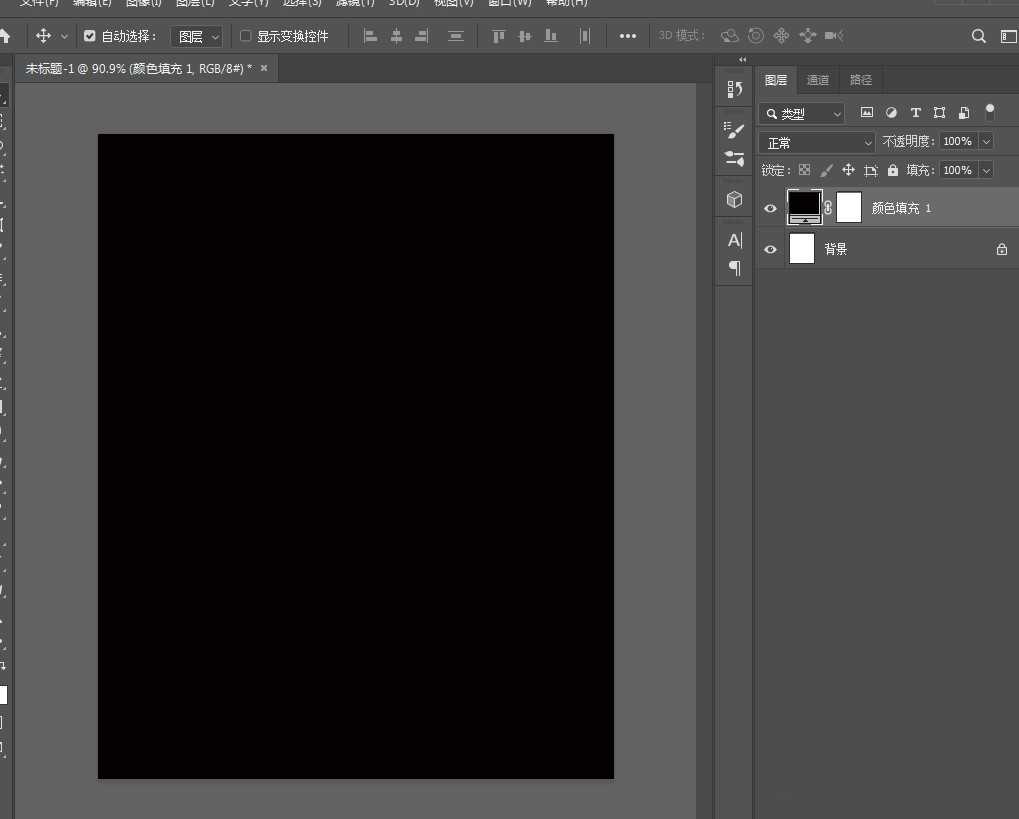Click the 3D cube panel icon
Image resolution: width=1019 pixels, height=819 pixels.
[x=735, y=199]
